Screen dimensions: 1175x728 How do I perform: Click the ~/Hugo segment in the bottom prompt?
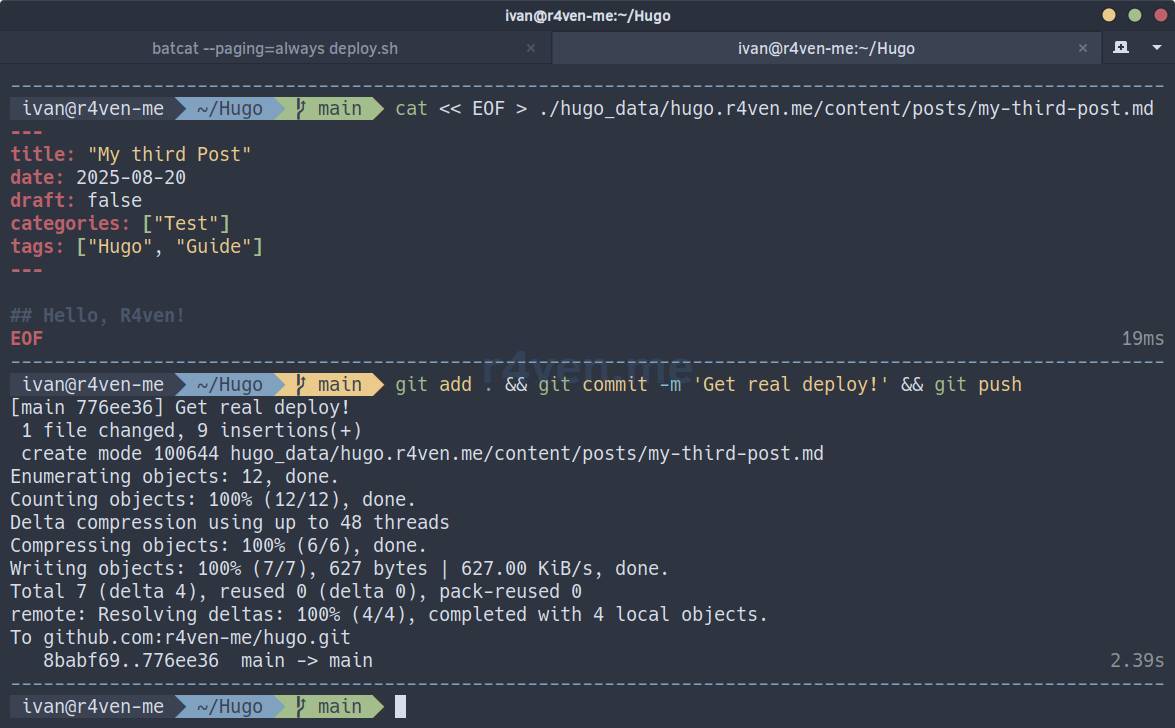pyautogui.click(x=229, y=706)
